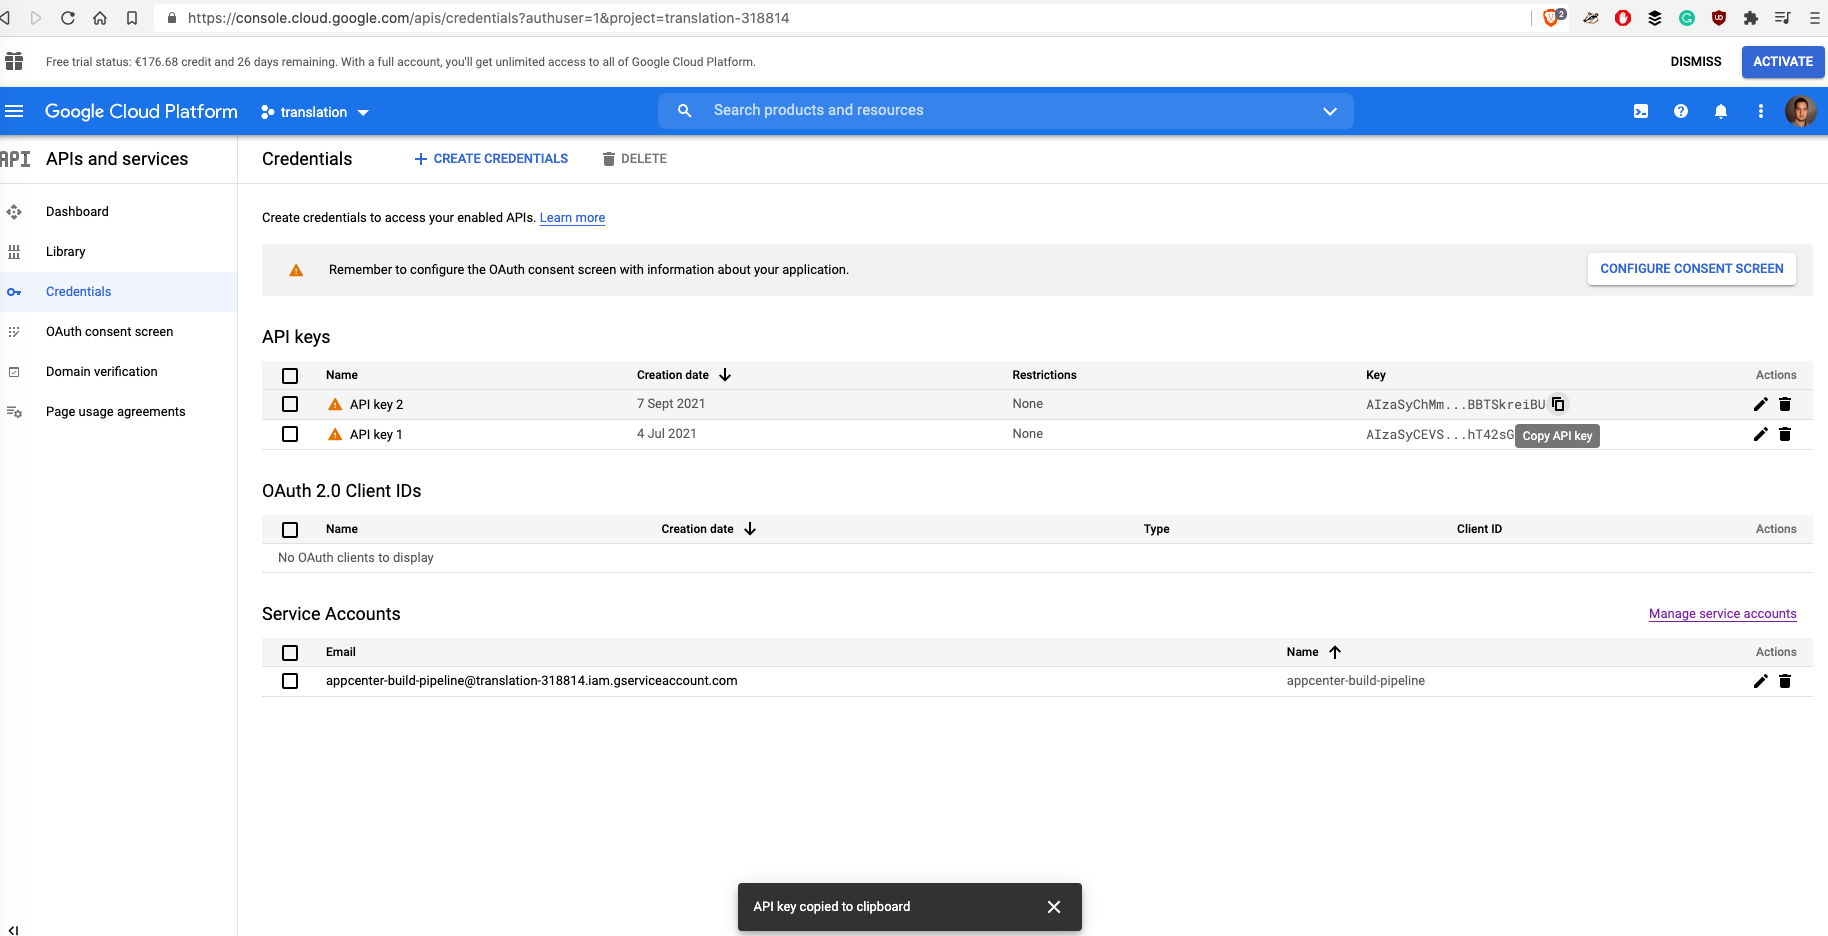Open the API key 1 name link

click(x=376, y=435)
